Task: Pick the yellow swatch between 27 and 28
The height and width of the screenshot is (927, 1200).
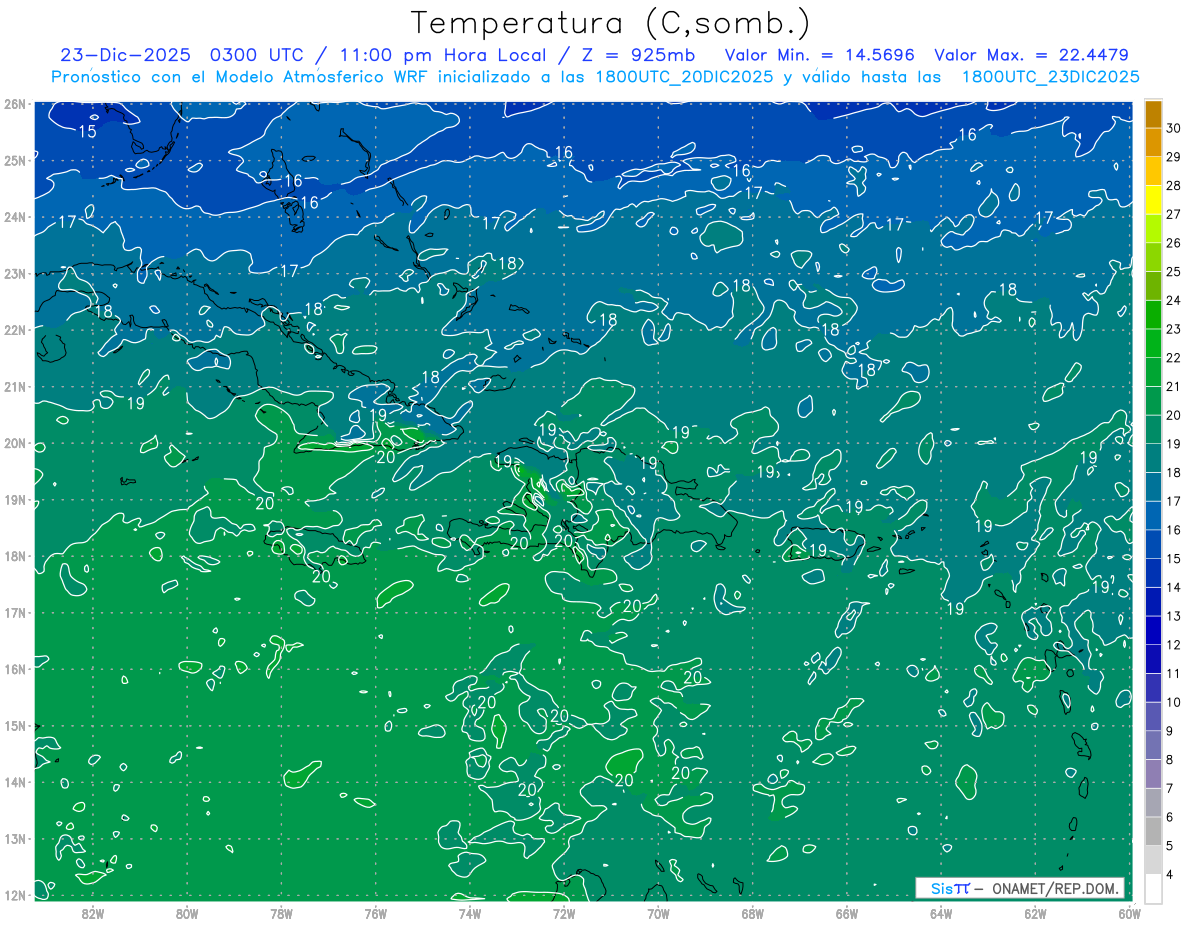Action: [1153, 200]
